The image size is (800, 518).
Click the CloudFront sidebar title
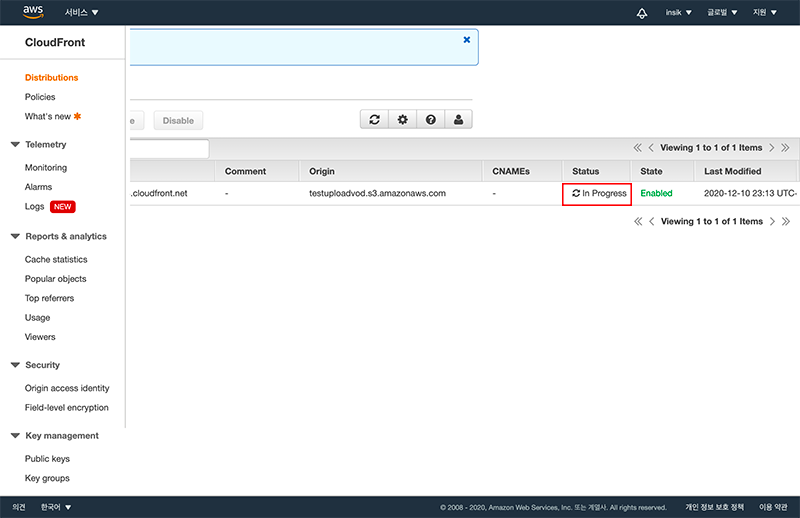point(55,42)
